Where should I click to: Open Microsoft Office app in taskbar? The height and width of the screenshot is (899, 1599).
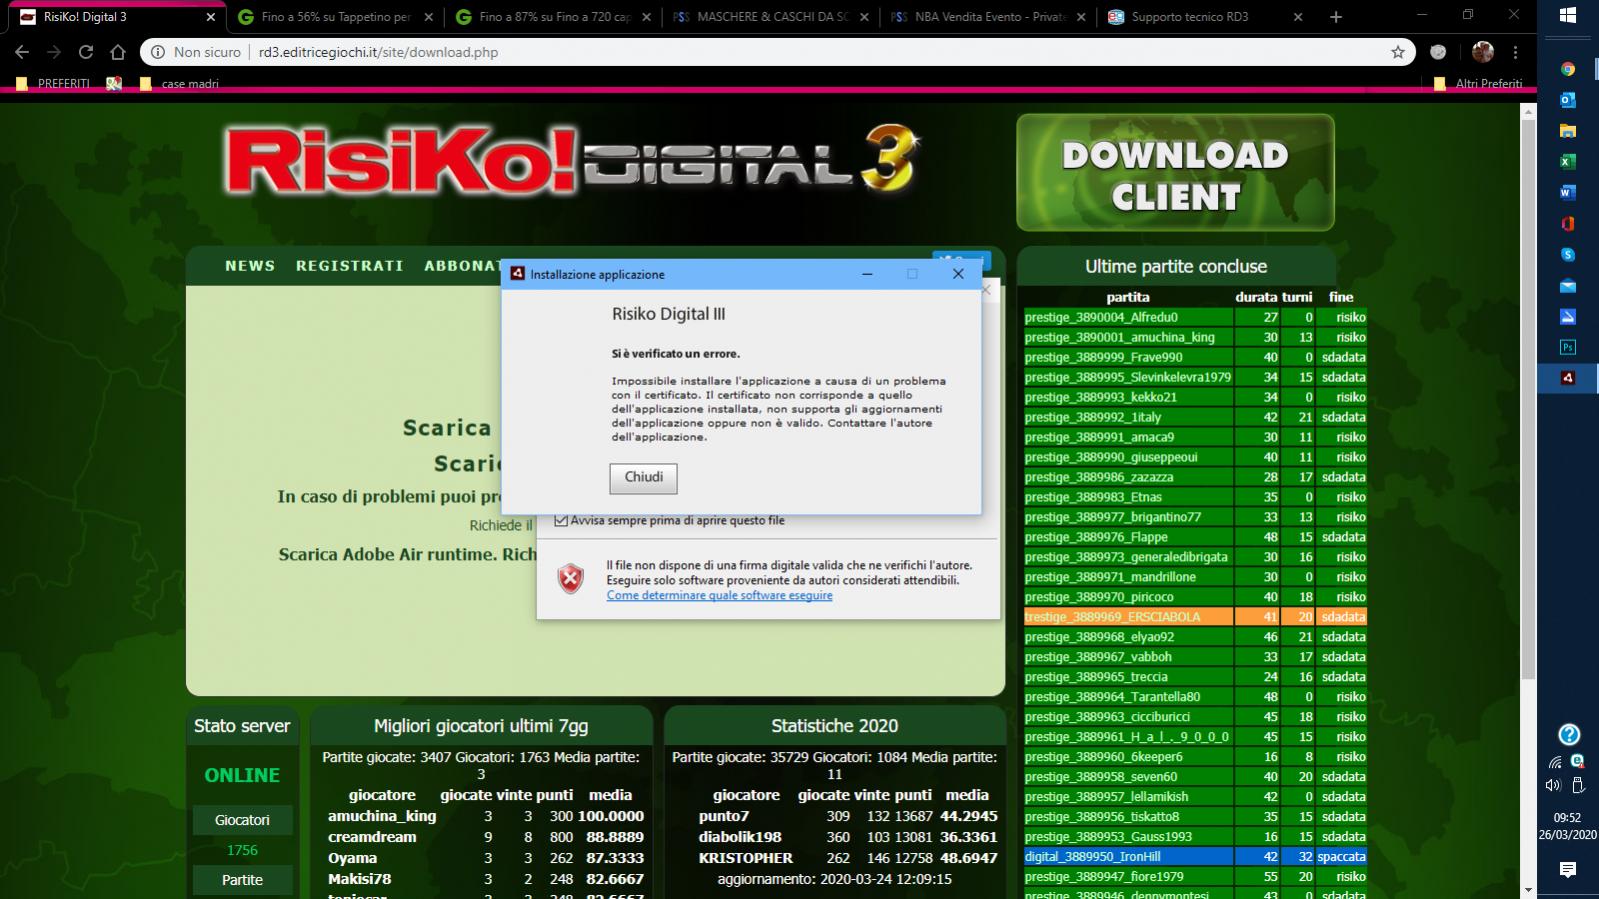point(1568,223)
